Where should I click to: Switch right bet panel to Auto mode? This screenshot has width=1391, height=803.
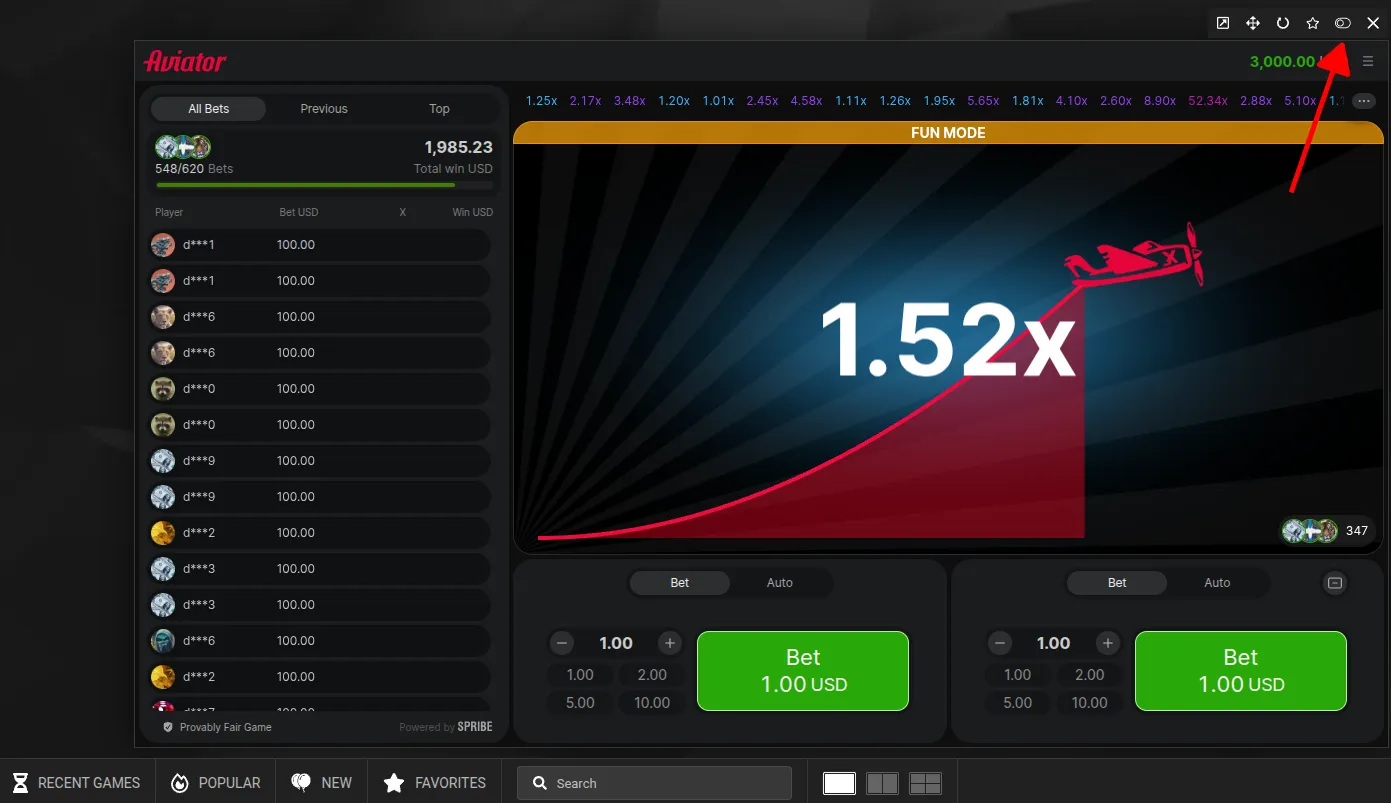1216,583
